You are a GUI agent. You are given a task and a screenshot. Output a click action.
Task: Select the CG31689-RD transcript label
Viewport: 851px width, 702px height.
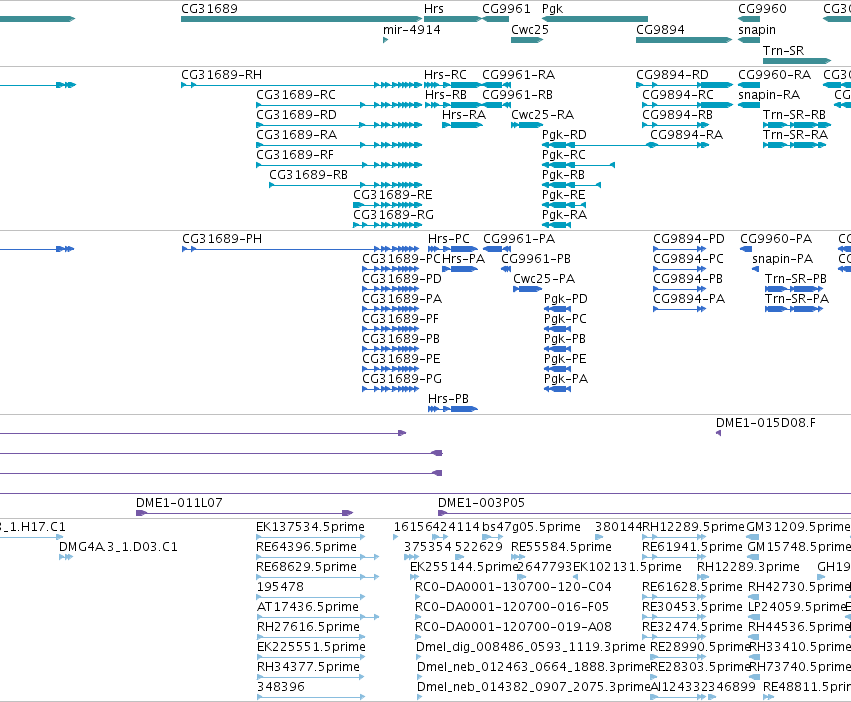pos(296,115)
